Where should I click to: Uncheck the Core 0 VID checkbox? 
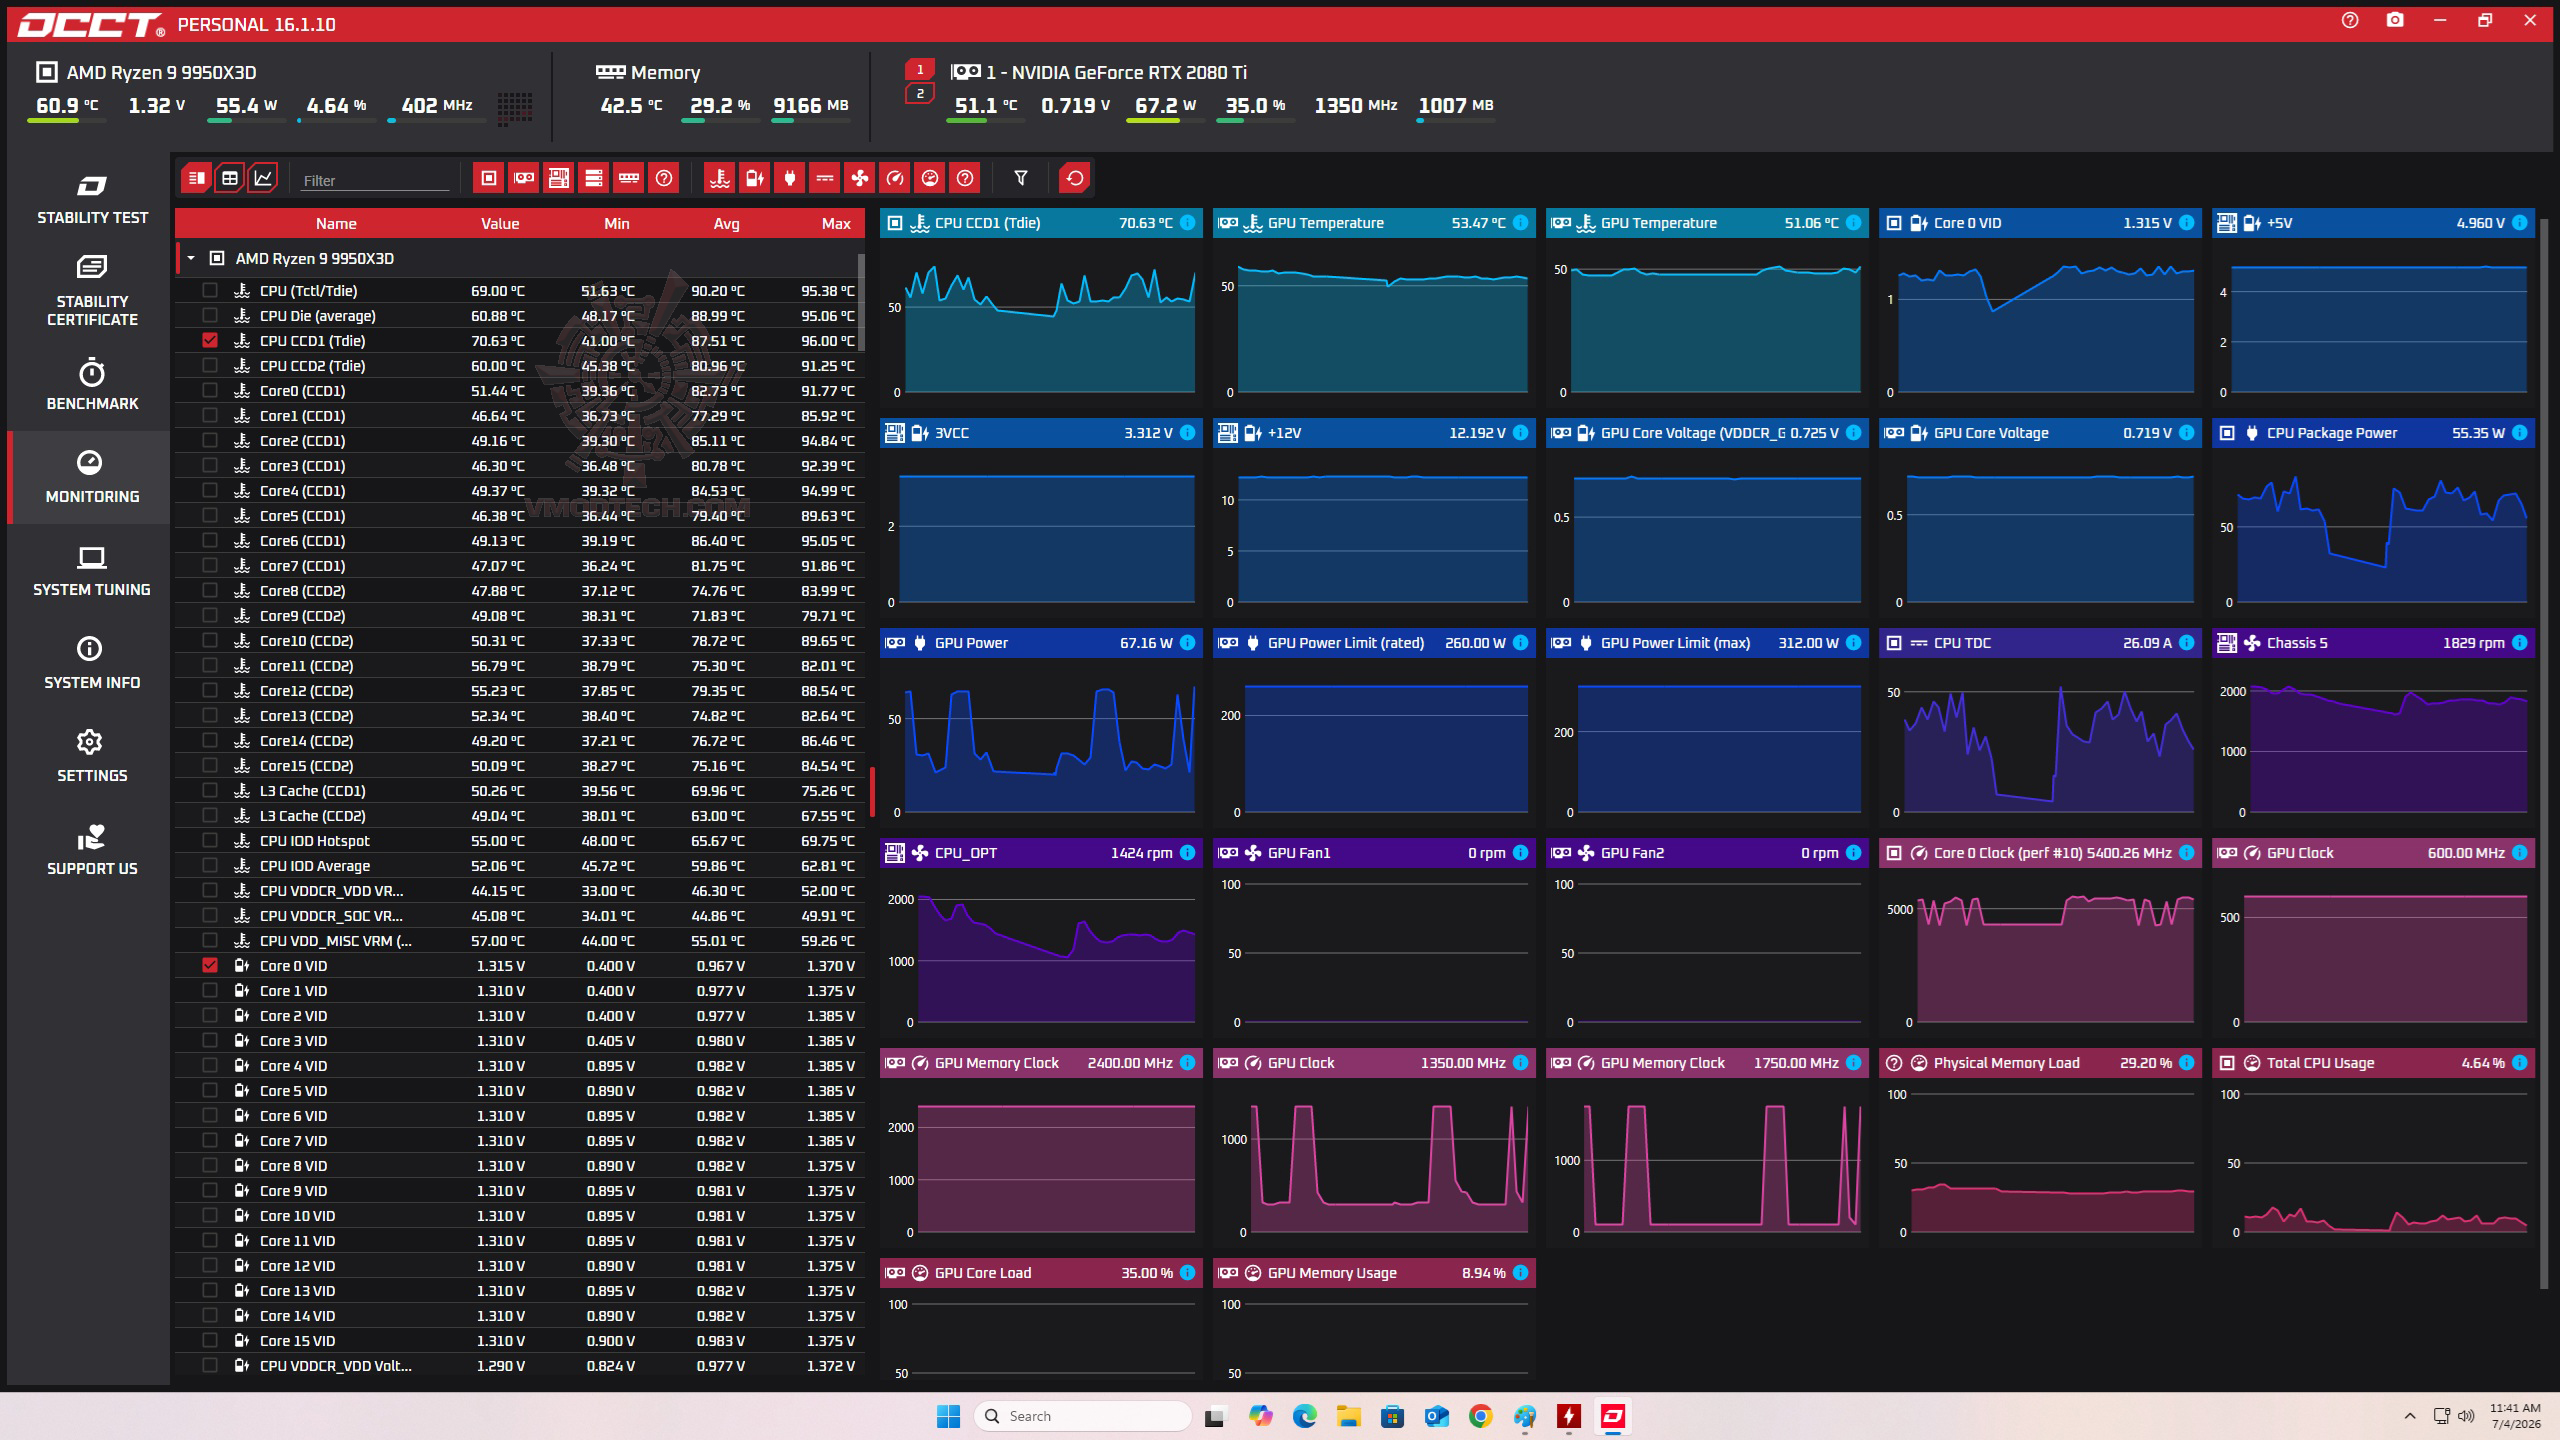tap(209, 965)
